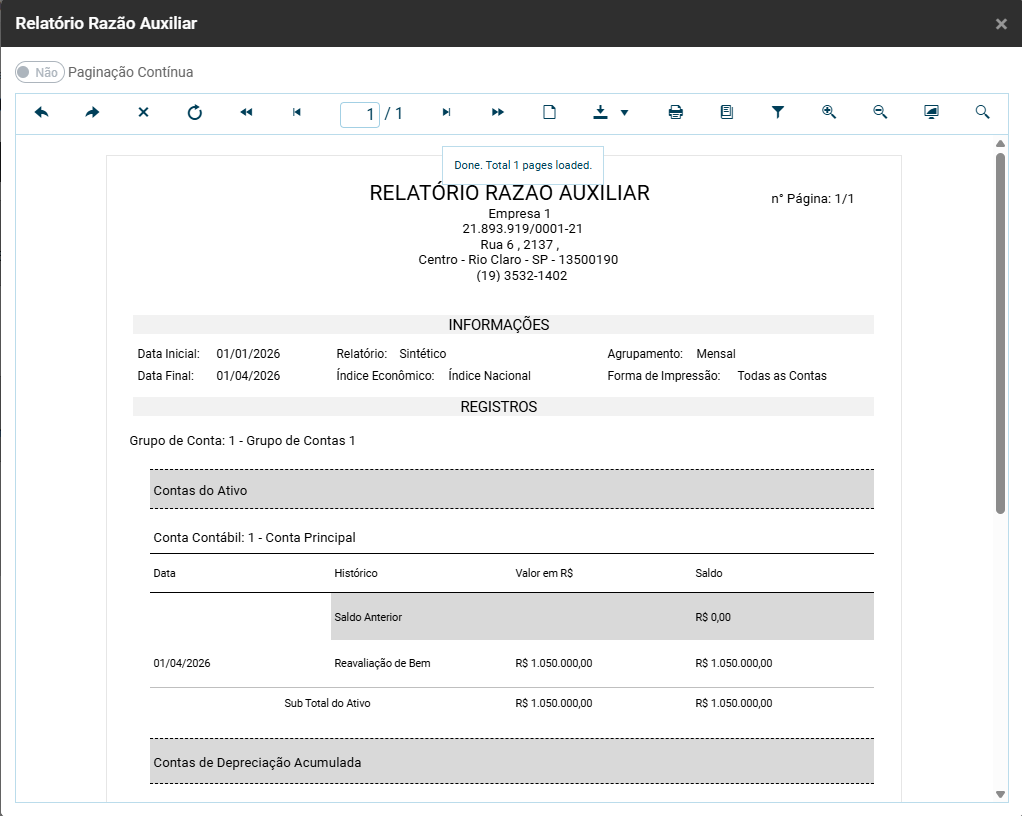Click the export download icon
1022x816 pixels.
(600, 113)
